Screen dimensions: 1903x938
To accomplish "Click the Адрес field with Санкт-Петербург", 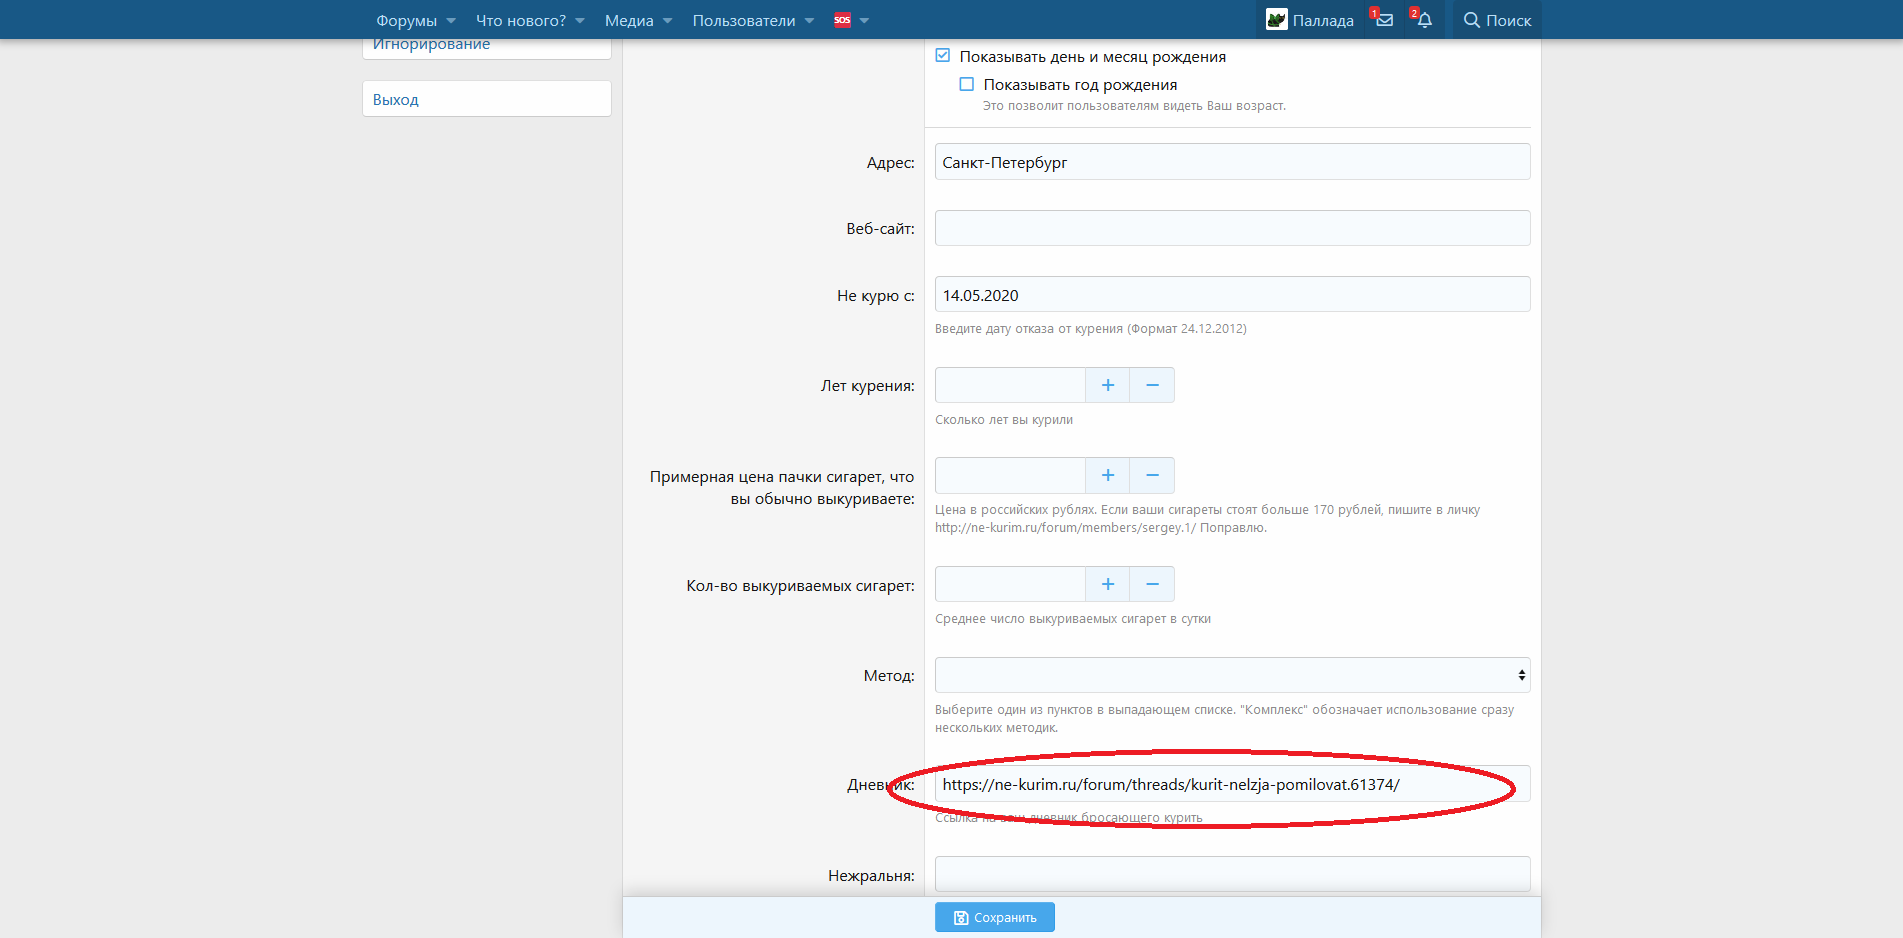I will [x=1232, y=162].
